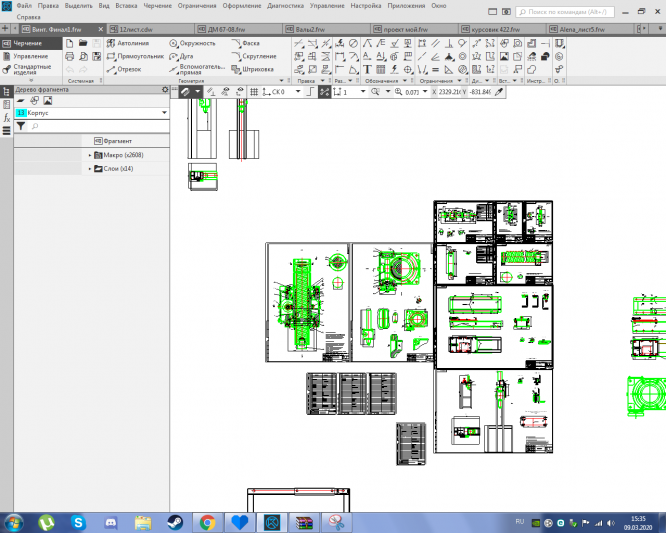Select the Прямоугольник tool
The width and height of the screenshot is (666, 533).
pos(135,56)
